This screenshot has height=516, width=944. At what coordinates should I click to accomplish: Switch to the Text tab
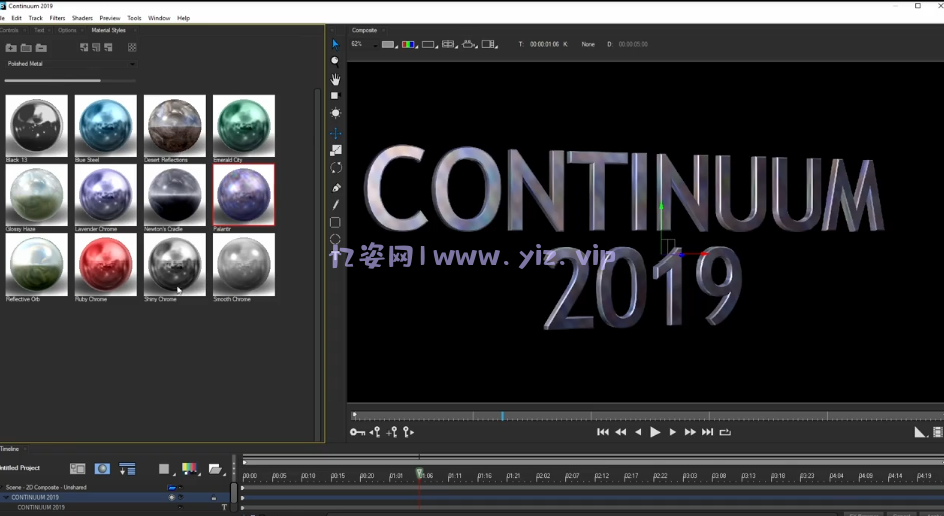coord(39,30)
